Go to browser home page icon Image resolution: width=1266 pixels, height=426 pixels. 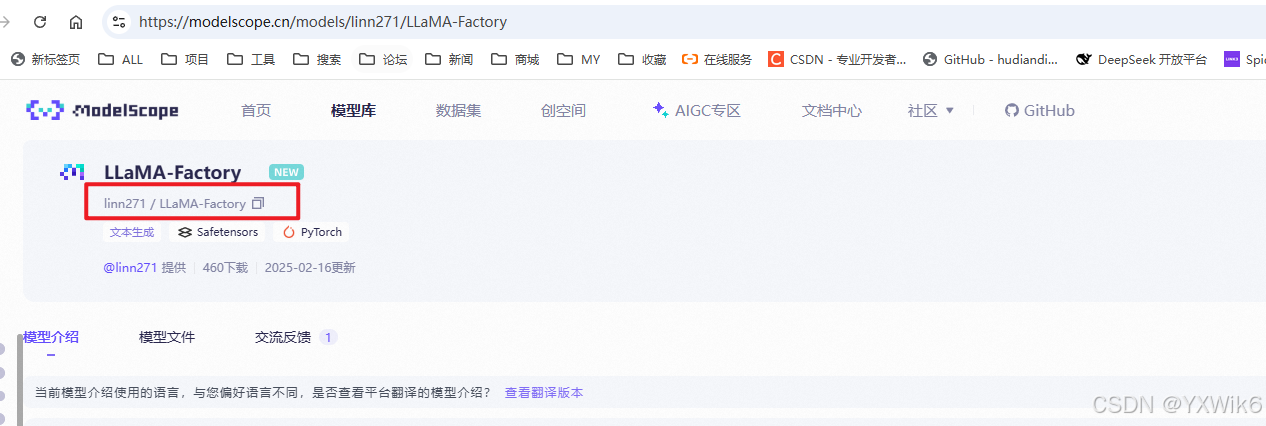tap(76, 21)
